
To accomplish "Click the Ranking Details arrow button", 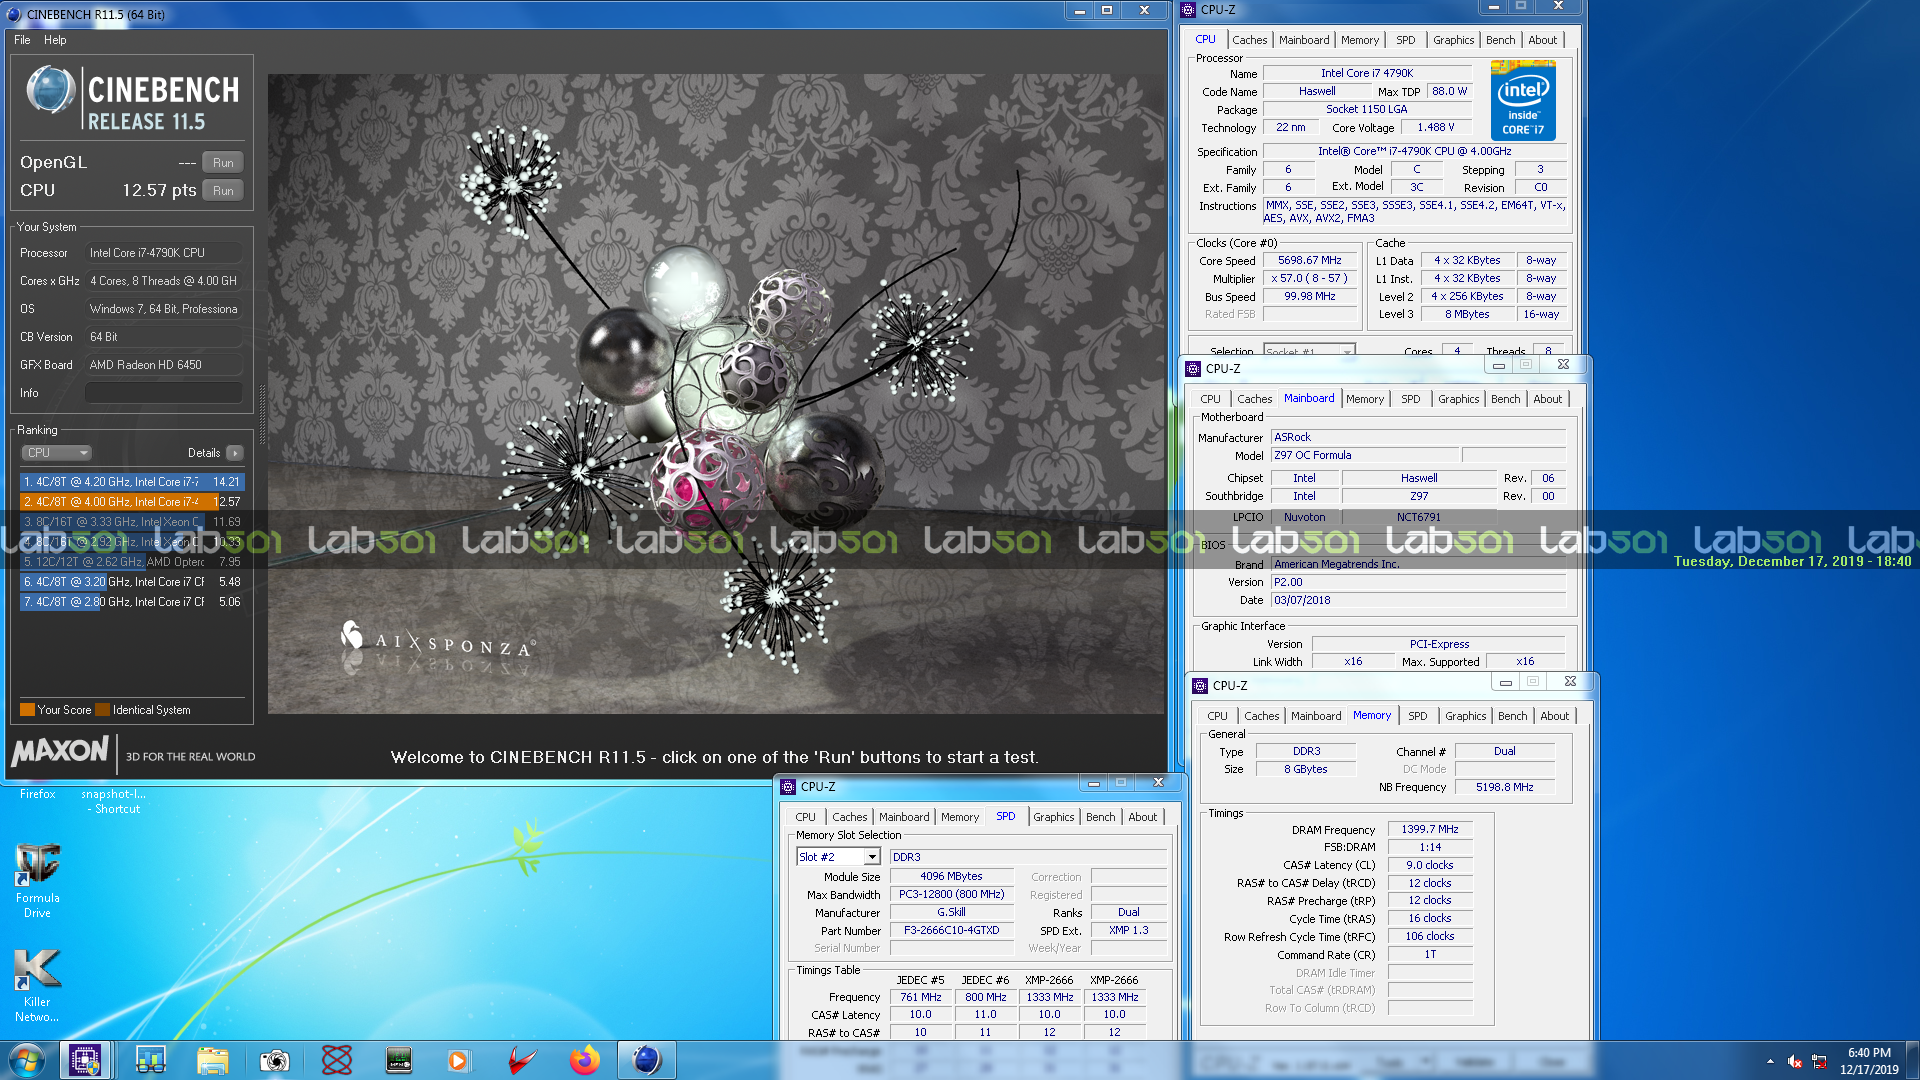I will pos(235,453).
